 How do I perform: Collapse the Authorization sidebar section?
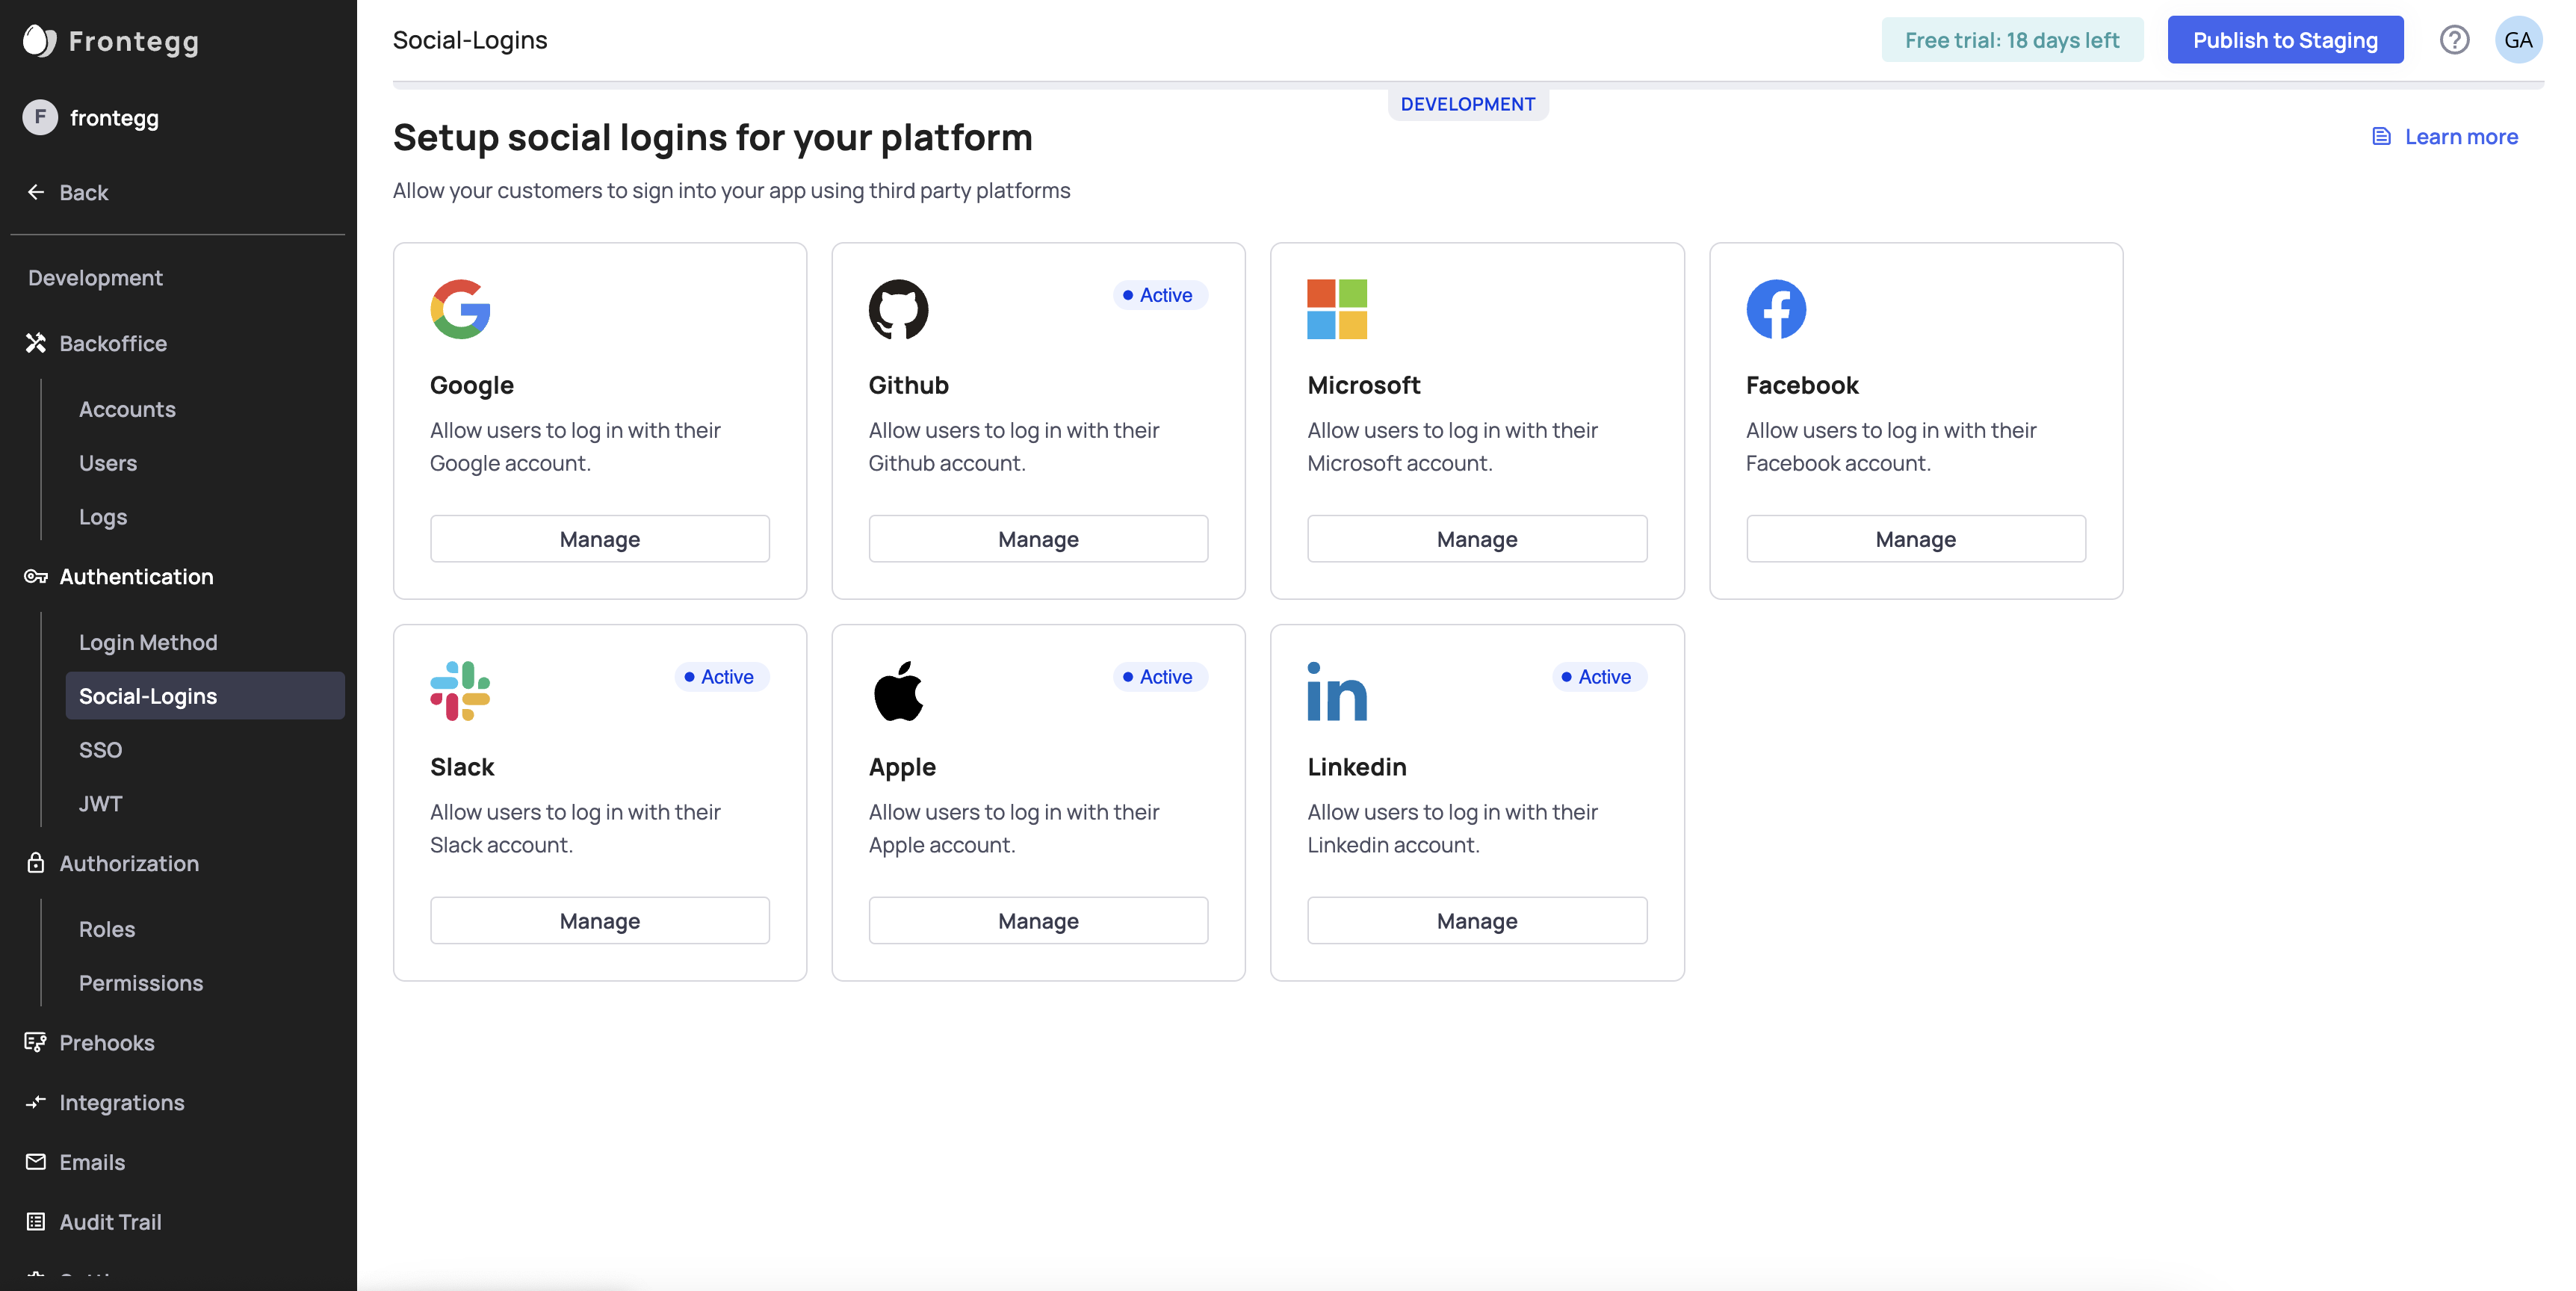(128, 863)
